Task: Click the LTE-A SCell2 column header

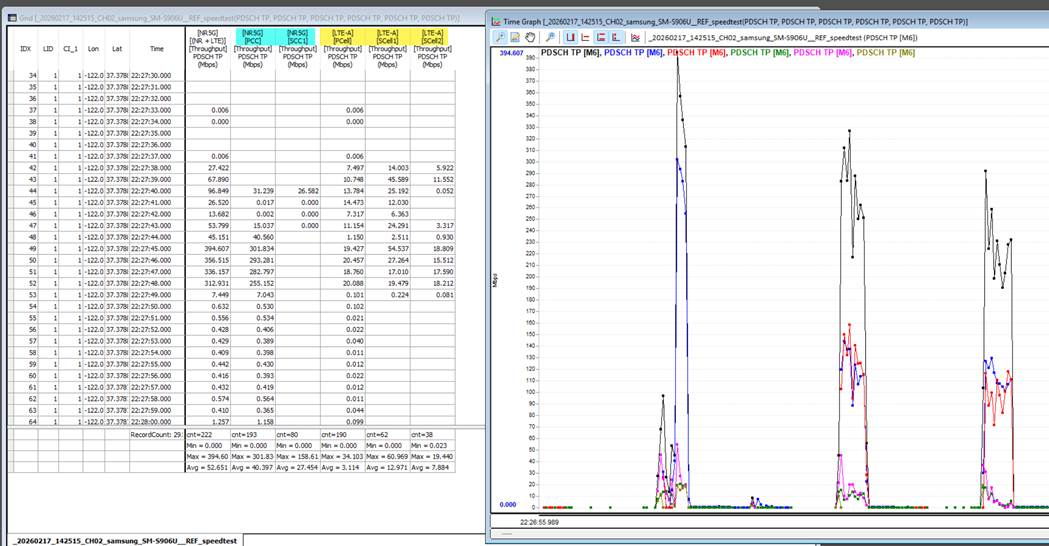Action: (431, 47)
